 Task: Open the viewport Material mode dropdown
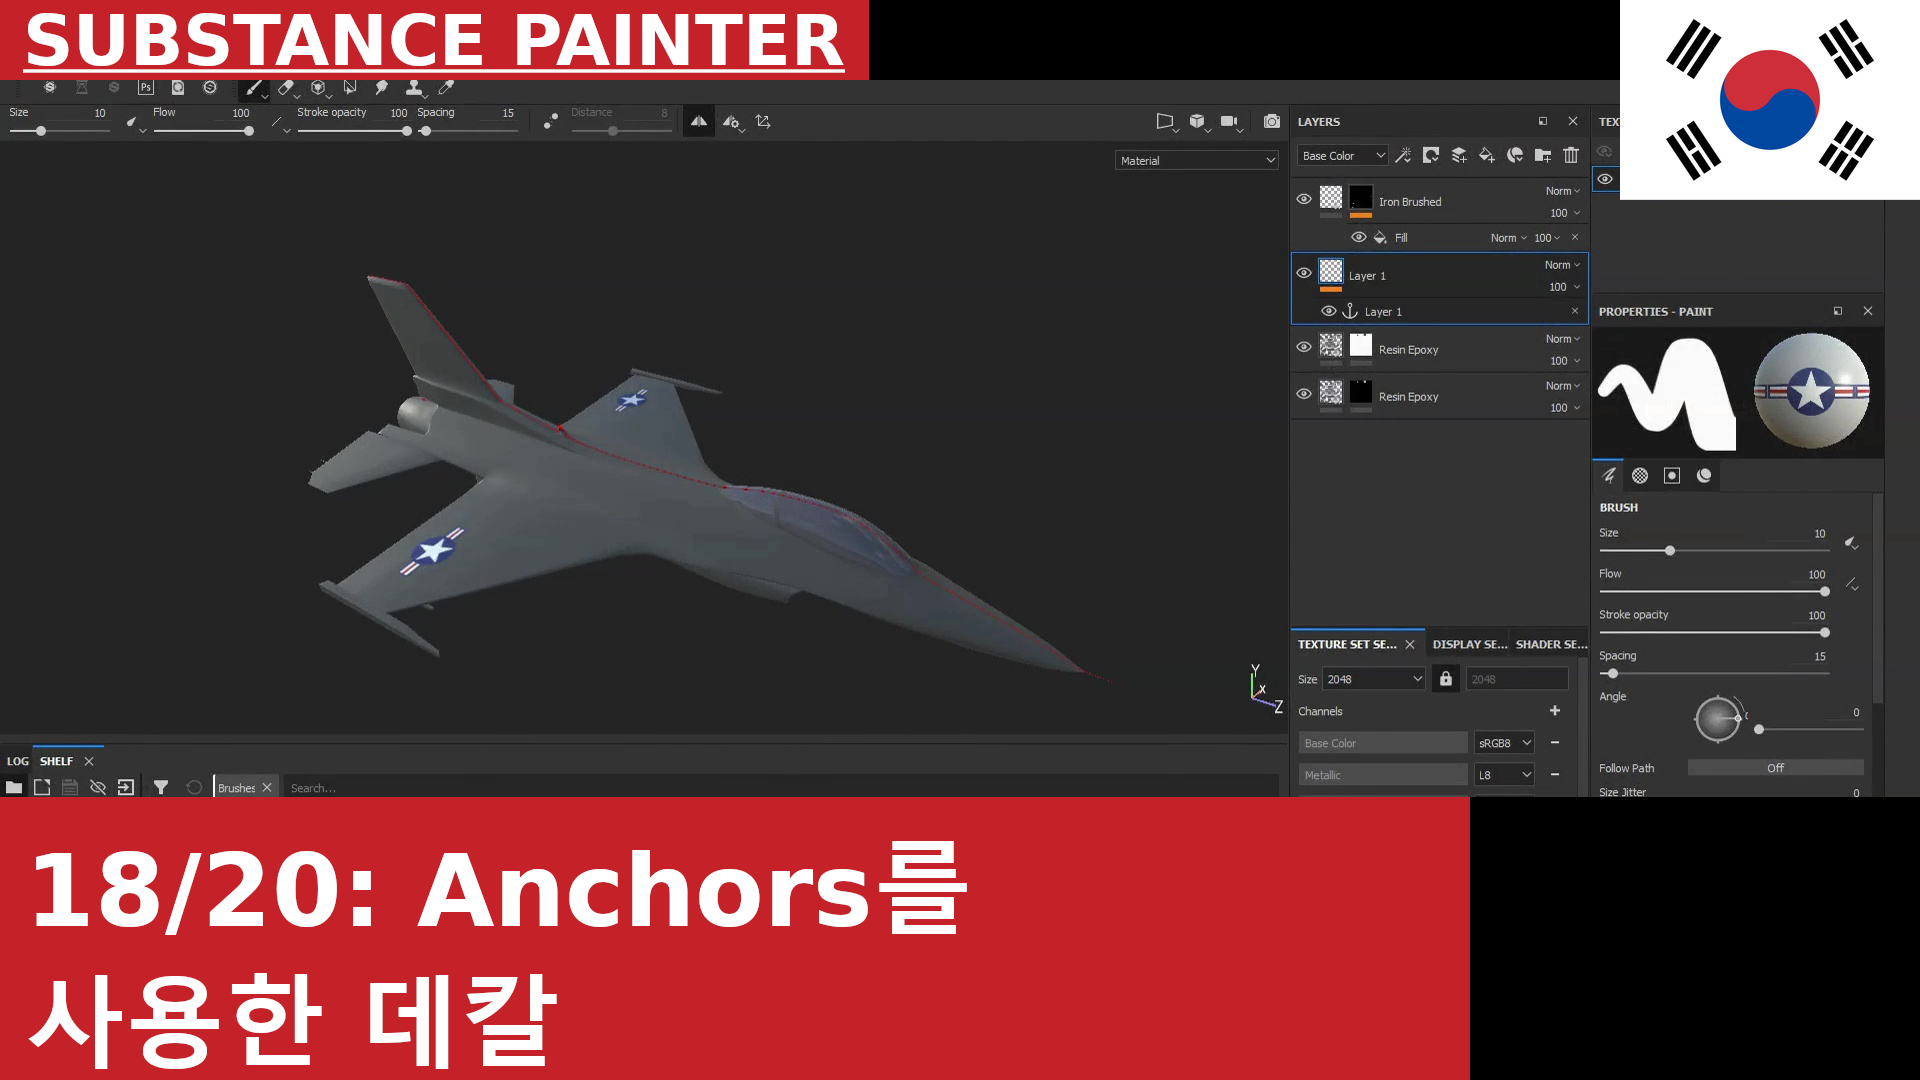point(1197,160)
